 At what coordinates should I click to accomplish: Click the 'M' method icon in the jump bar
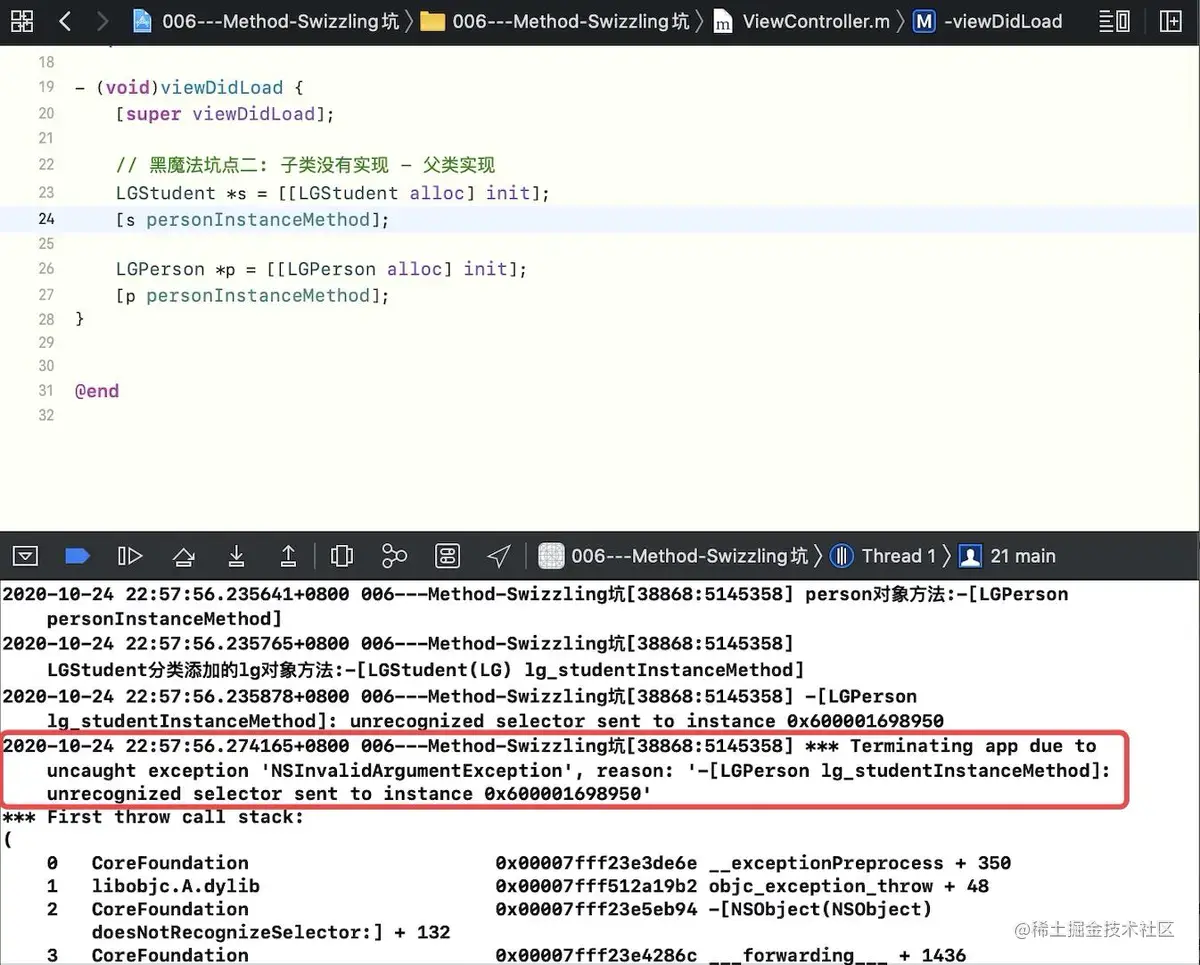[925, 21]
